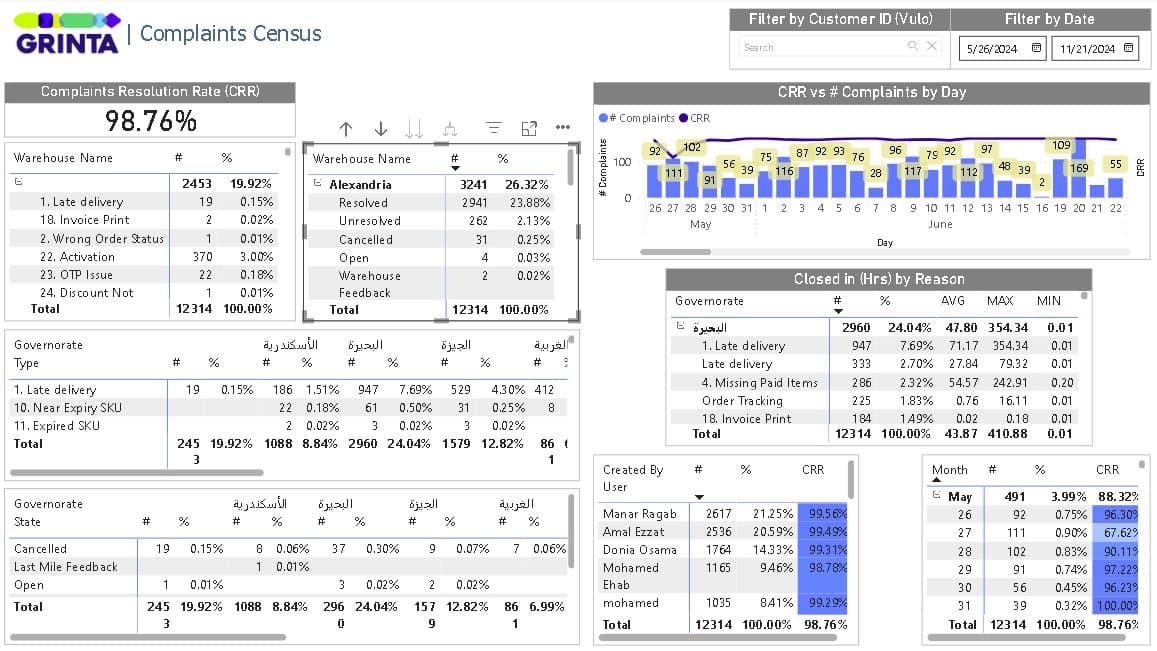
Task: Open calendar picker for start date 5/26/2024
Action: coord(1036,48)
